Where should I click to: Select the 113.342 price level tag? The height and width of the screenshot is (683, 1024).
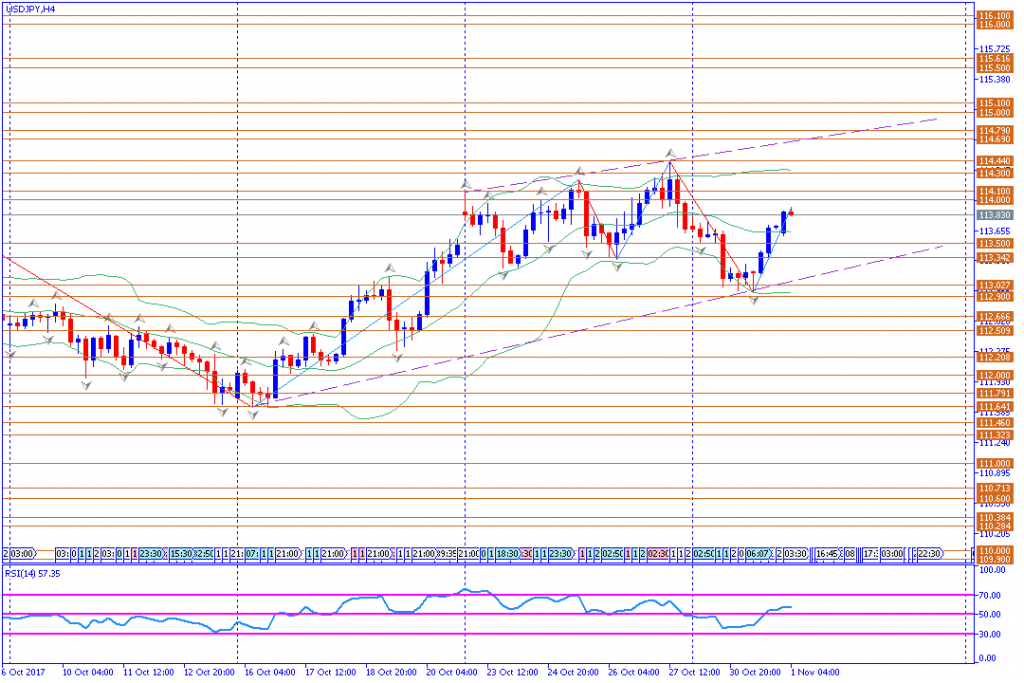click(x=993, y=257)
